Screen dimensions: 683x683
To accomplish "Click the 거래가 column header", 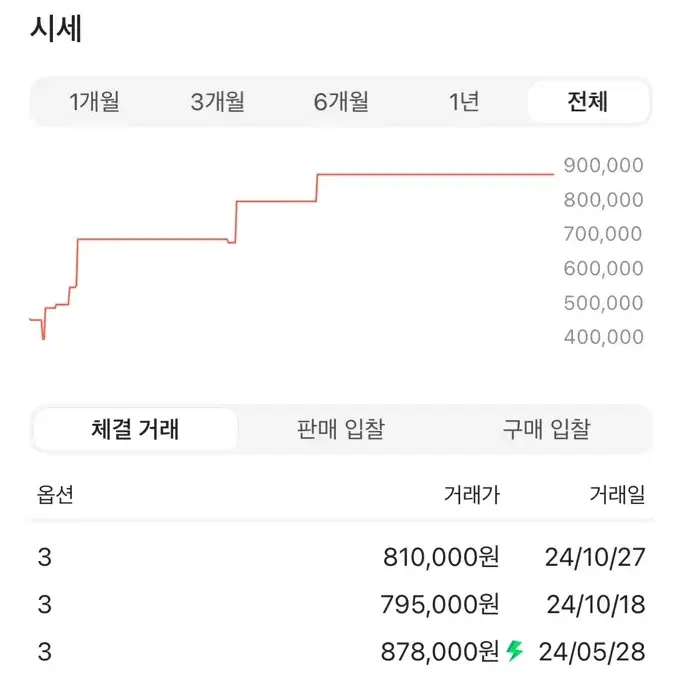I will pos(472,495).
